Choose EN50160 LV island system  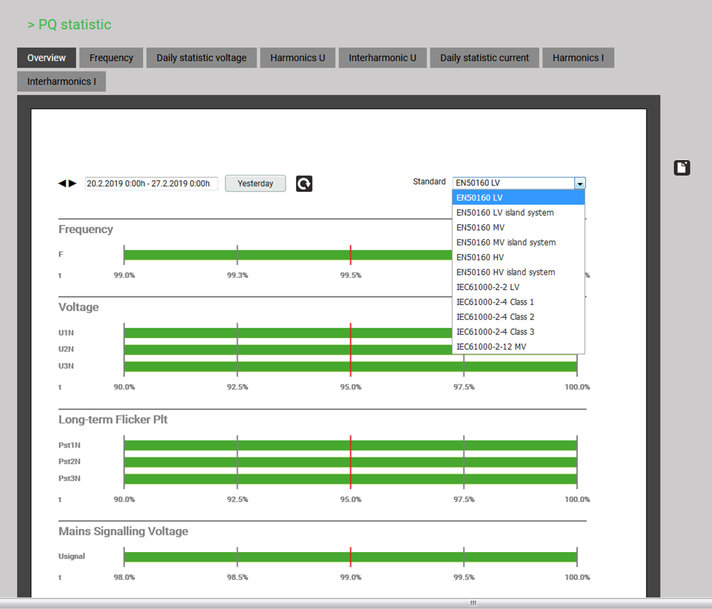point(518,213)
